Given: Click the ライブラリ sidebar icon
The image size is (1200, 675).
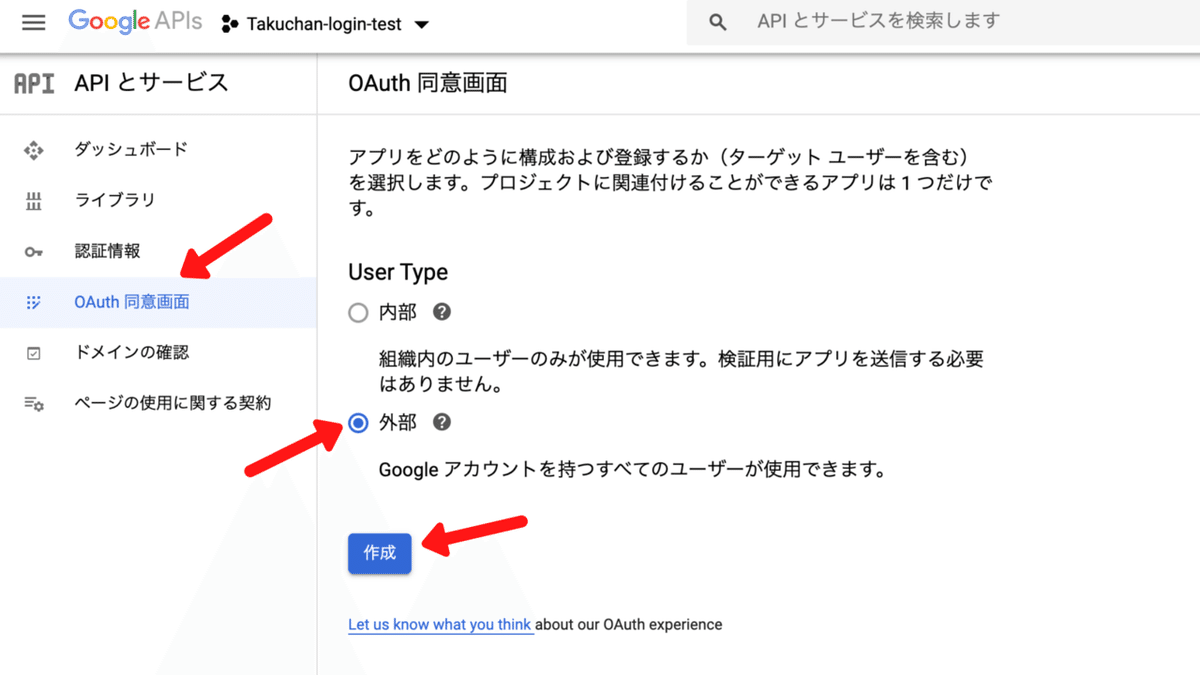Looking at the screenshot, I should click(34, 201).
